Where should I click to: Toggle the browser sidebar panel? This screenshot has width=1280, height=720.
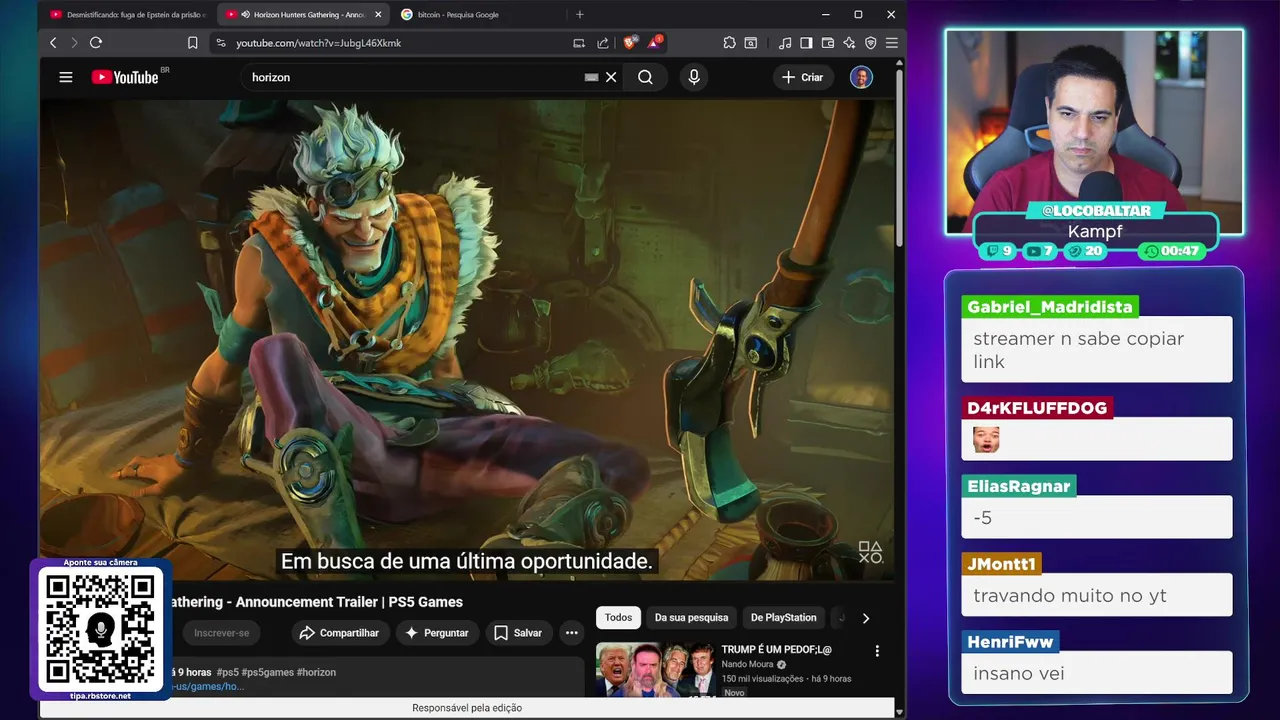[x=806, y=43]
